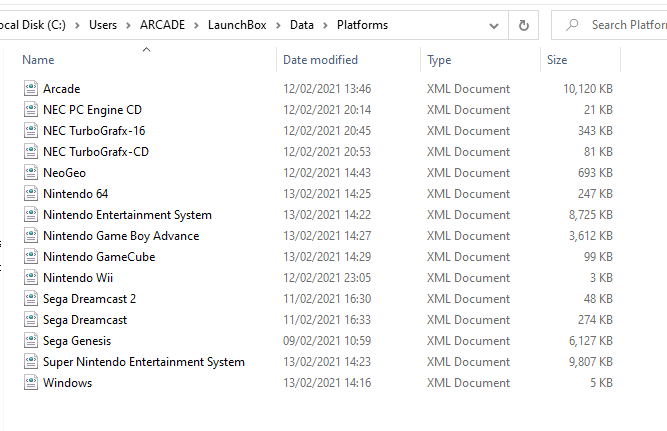Viewport: 667px width, 431px height.
Task: Refresh the Platforms folder view
Action: click(x=524, y=25)
